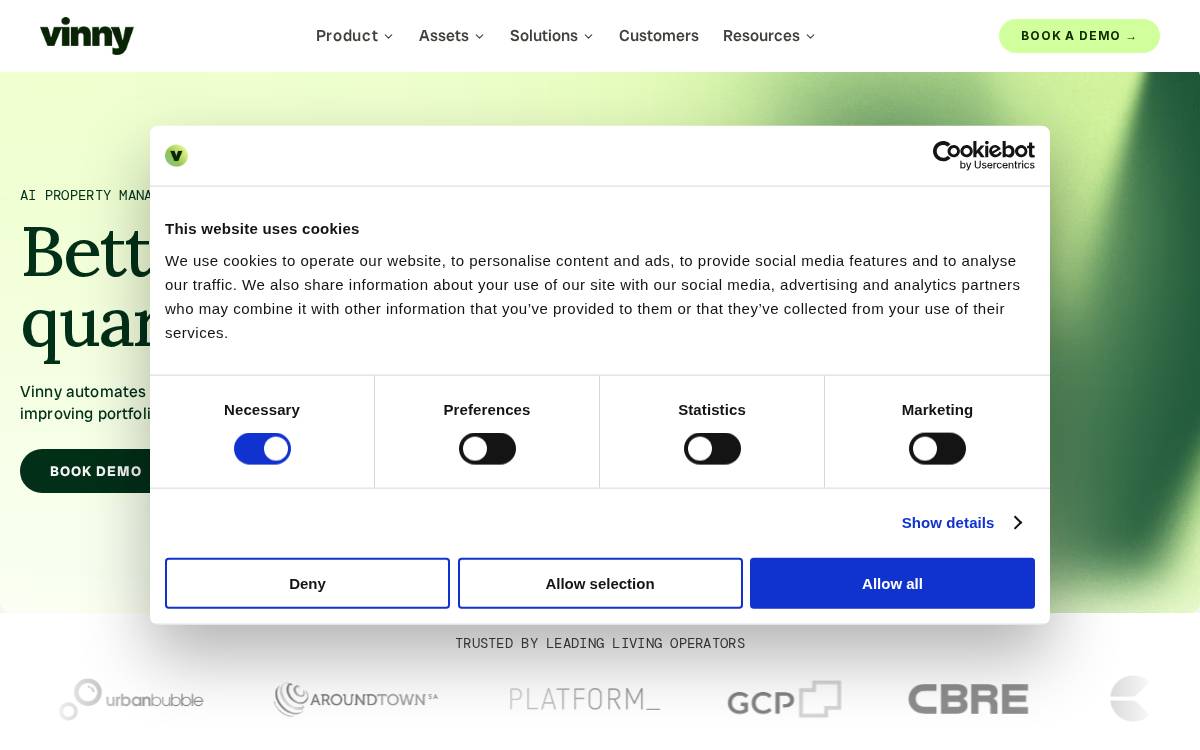The height and width of the screenshot is (750, 1200).
Task: Enable the Marketing cookies switch
Action: coord(937,449)
